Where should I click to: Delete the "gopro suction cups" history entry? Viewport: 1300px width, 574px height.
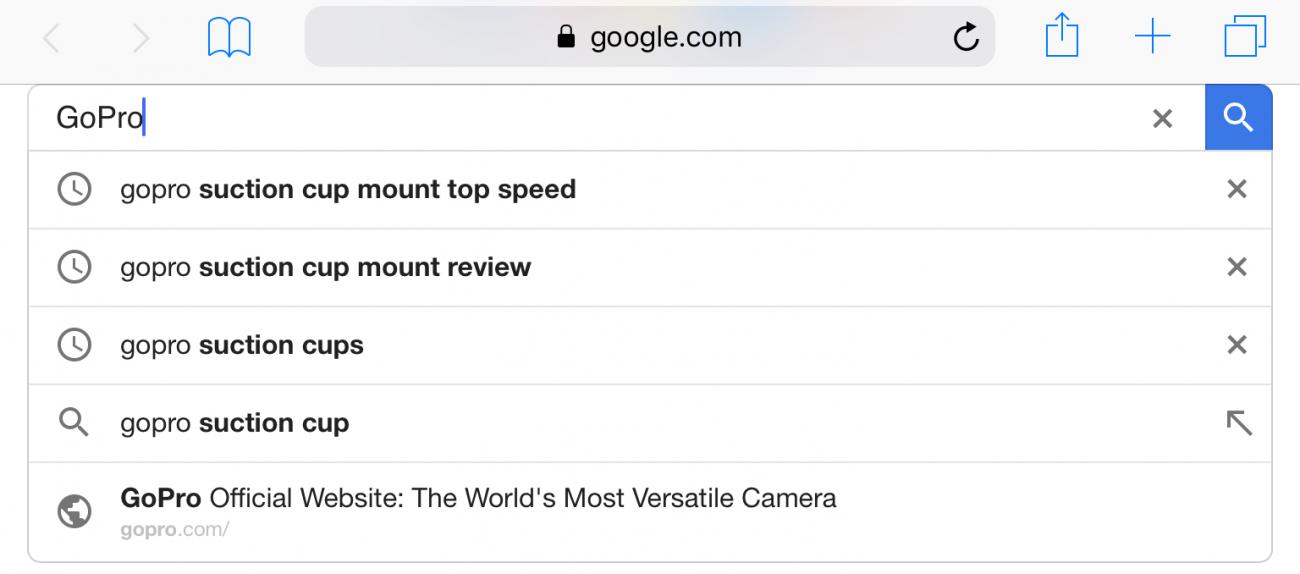tap(1237, 345)
